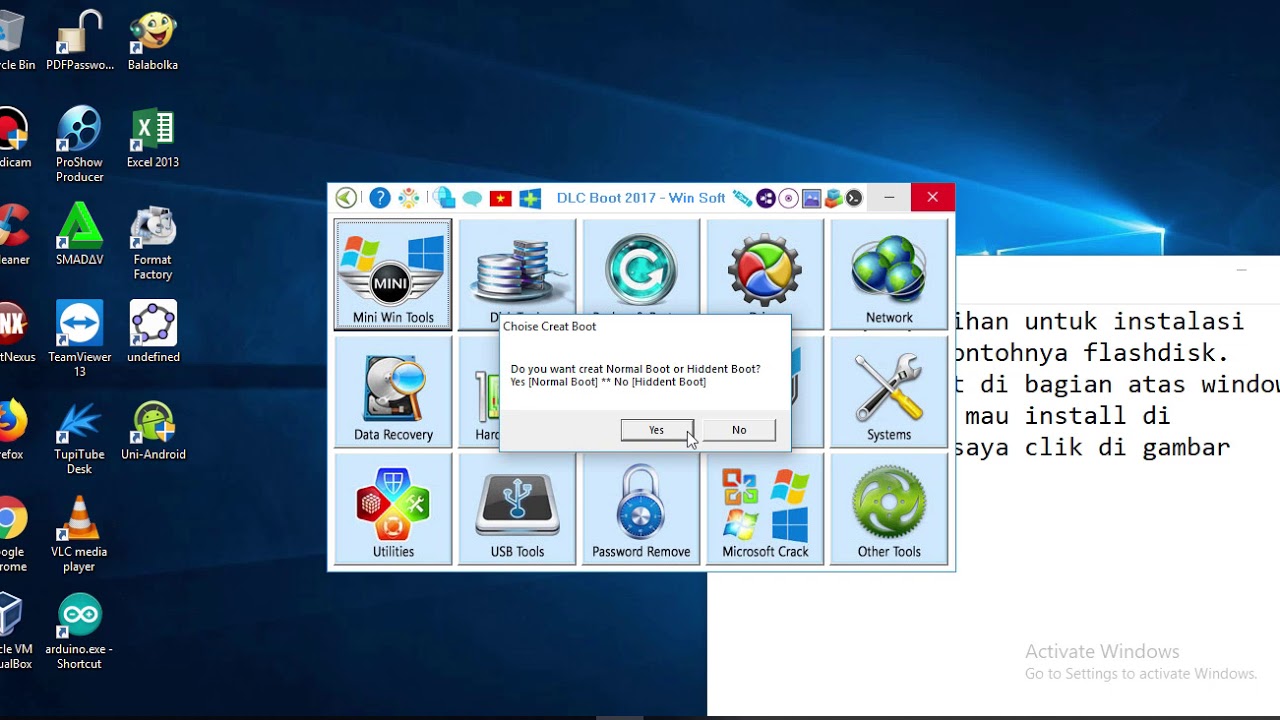Viewport: 1280px width, 720px height.
Task: Open the USB Tools tile
Action: 517,509
